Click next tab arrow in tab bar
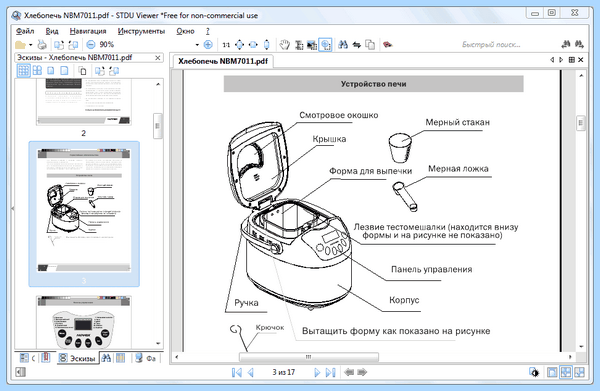Screen dimensions: 600x391 561,60
